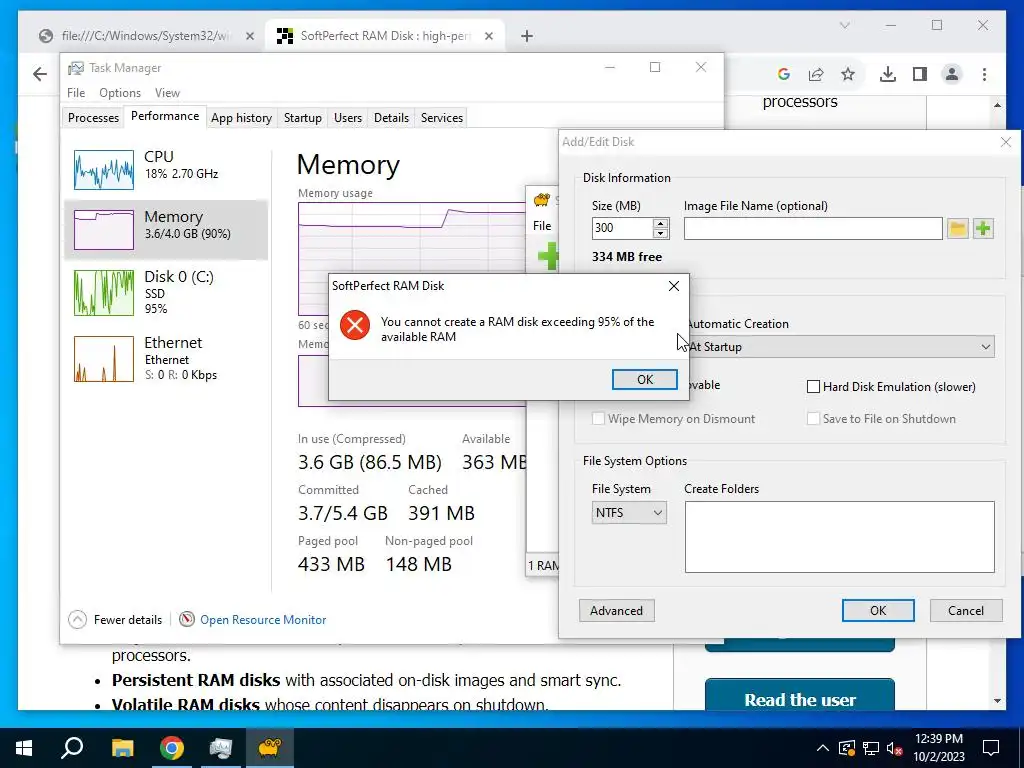Viewport: 1024px width, 768px height.
Task: Open Windows taskbar search
Action: (x=72, y=748)
